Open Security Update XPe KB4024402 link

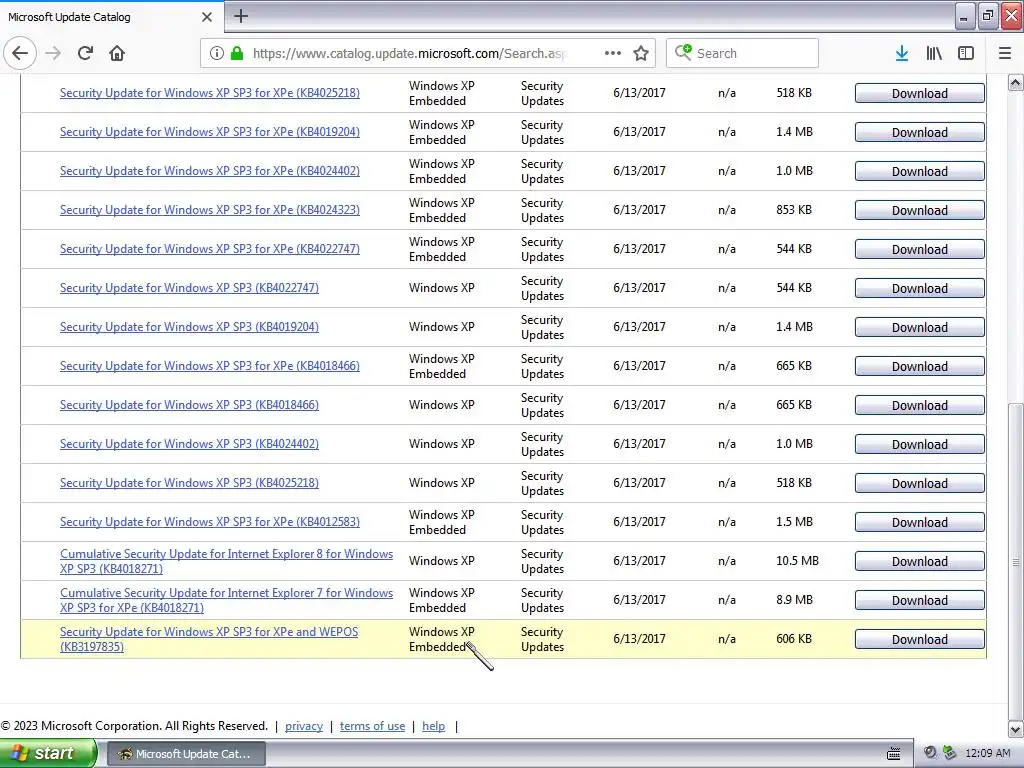pos(210,171)
